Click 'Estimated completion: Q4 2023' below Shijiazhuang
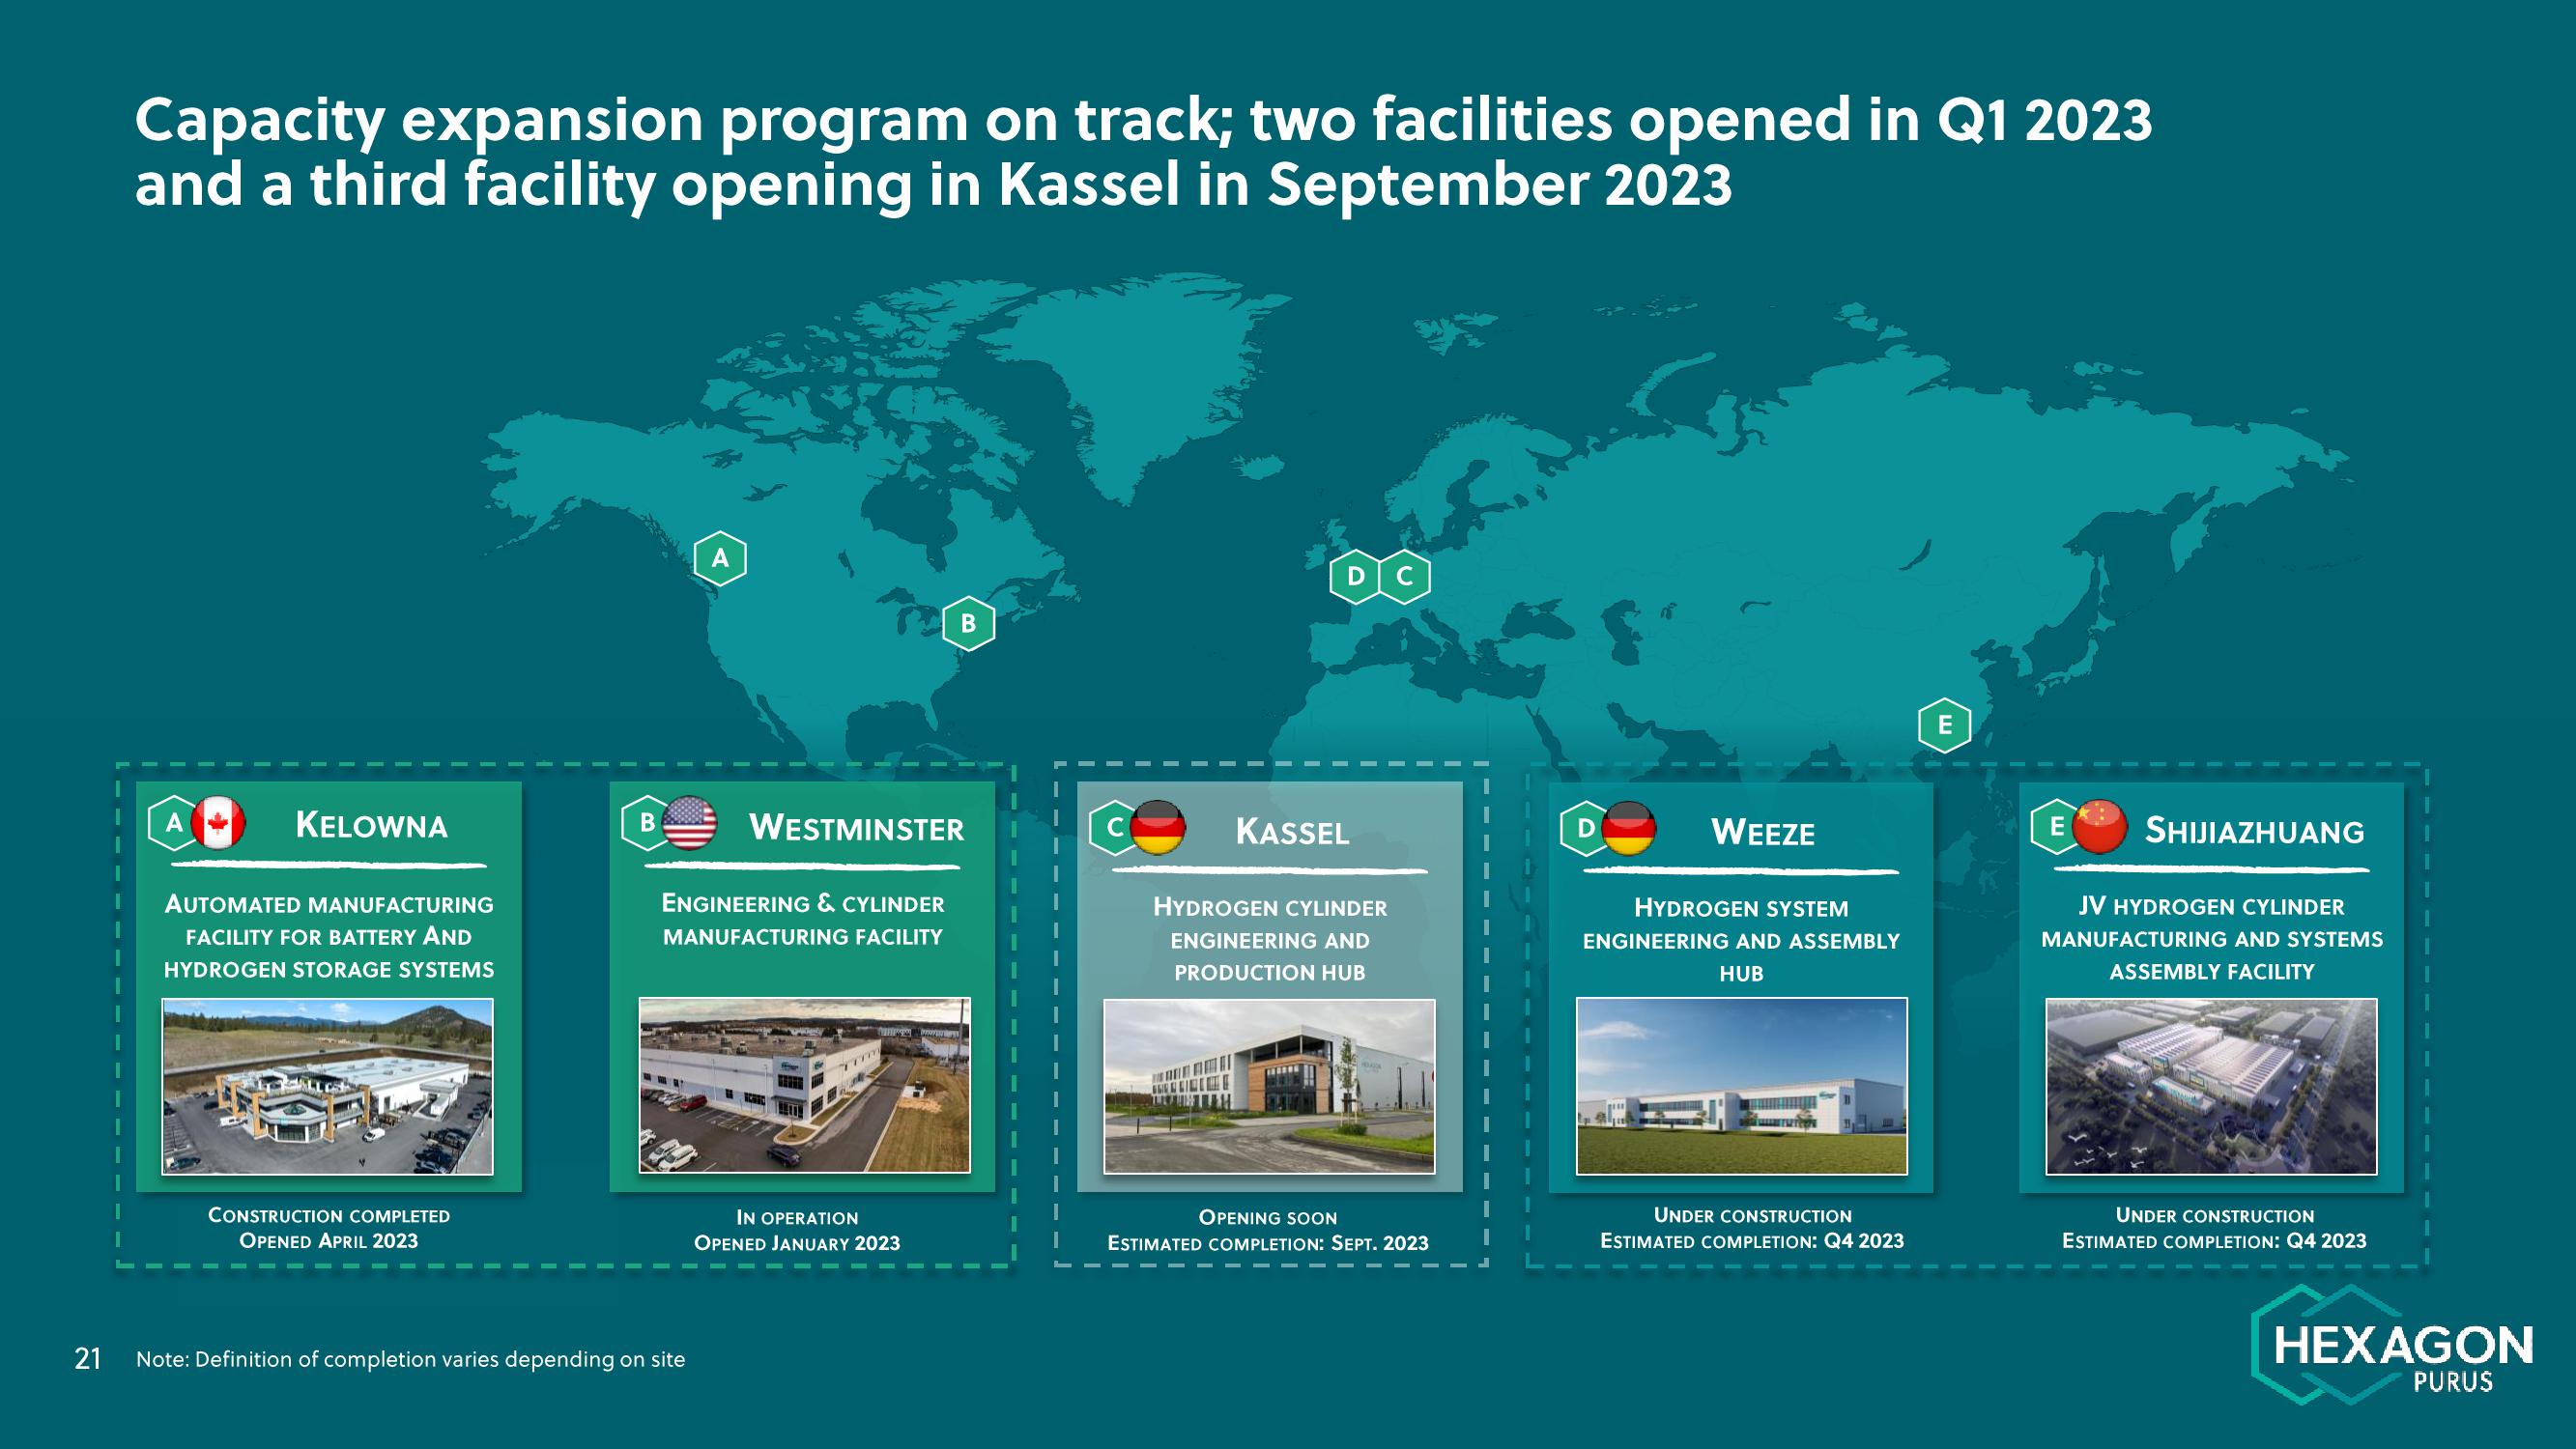This screenshot has width=2576, height=1449. [x=2215, y=1241]
